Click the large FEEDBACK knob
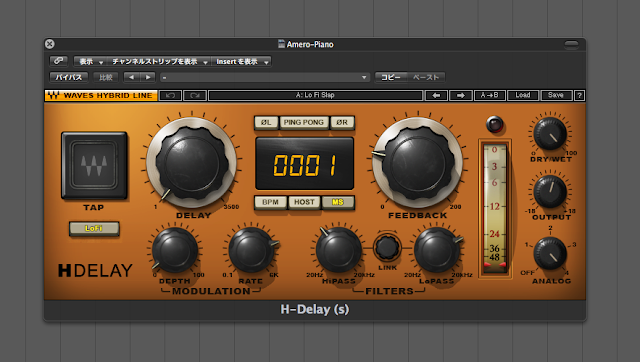Image resolution: width=640 pixels, height=362 pixels. pyautogui.click(x=418, y=163)
